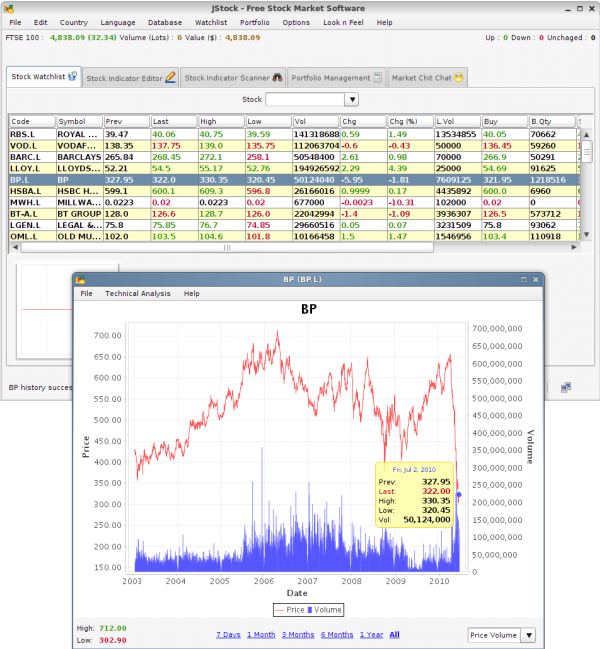
Task: Show the 7 Days chart range
Action: [228, 635]
